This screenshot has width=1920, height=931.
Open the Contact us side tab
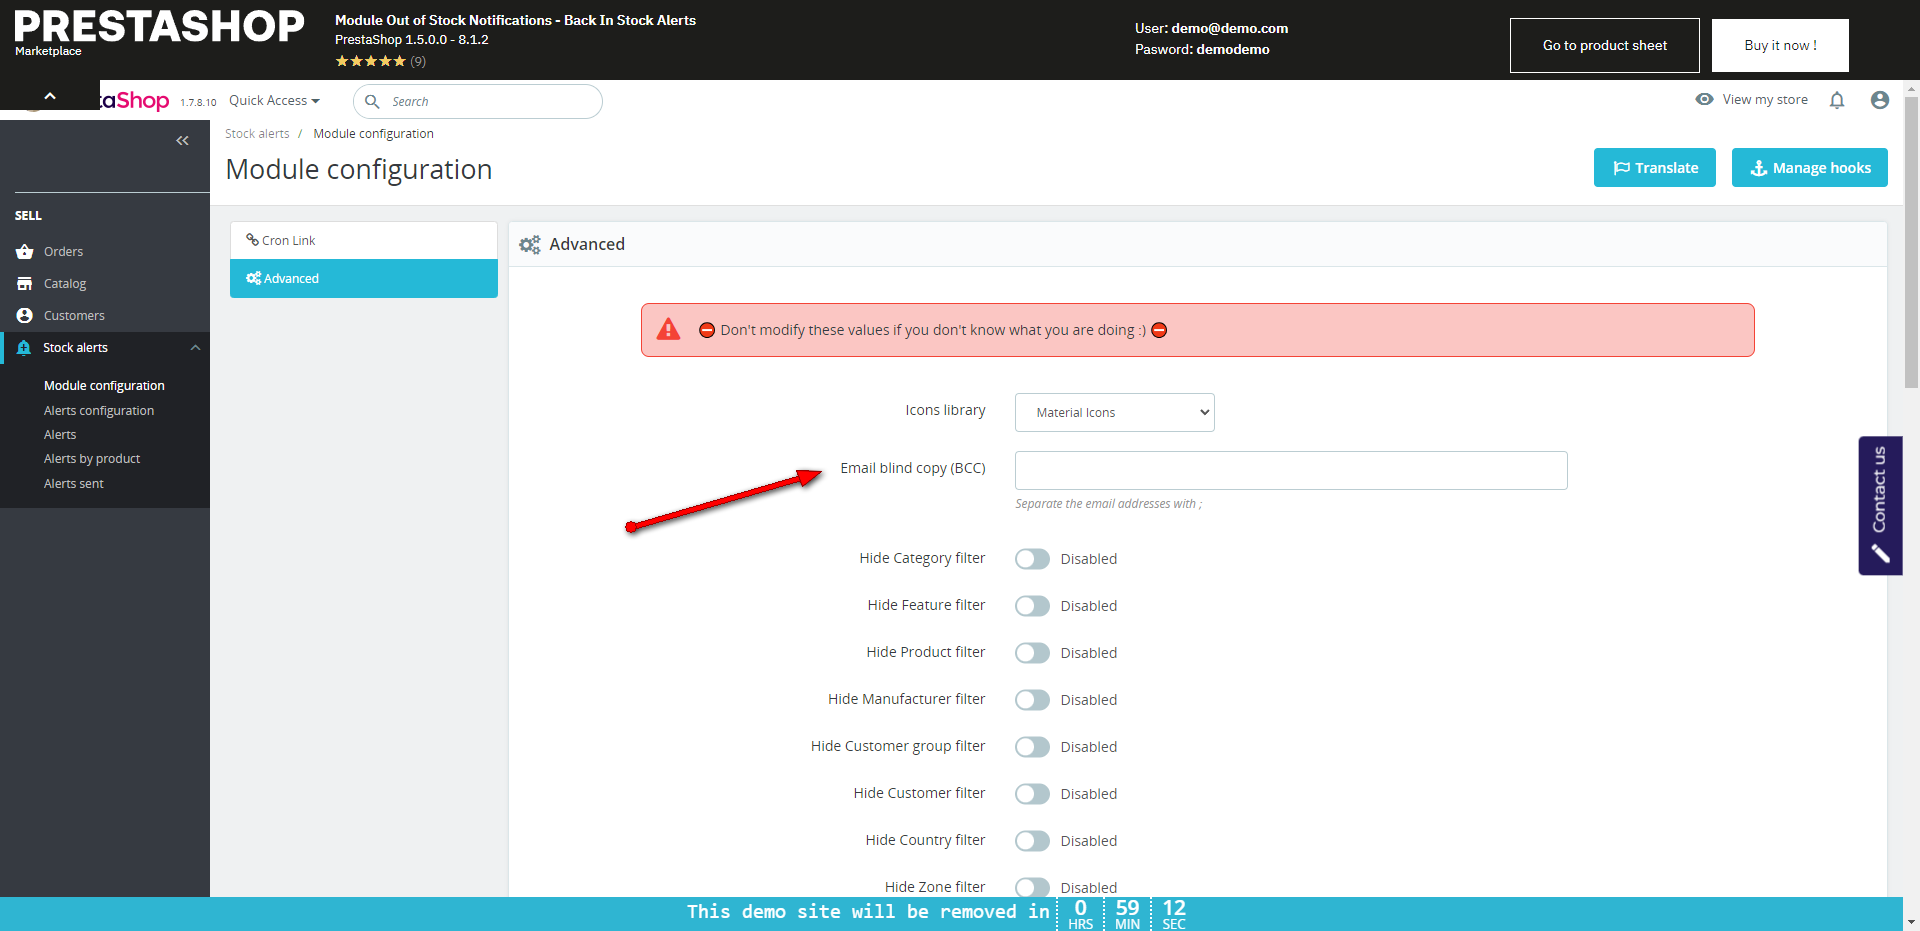pyautogui.click(x=1880, y=505)
